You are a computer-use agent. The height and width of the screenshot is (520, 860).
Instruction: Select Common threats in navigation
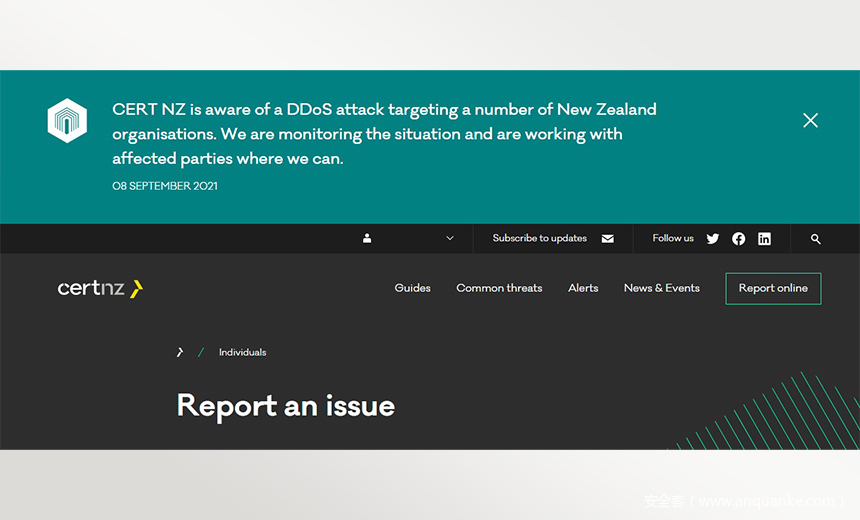(x=499, y=288)
